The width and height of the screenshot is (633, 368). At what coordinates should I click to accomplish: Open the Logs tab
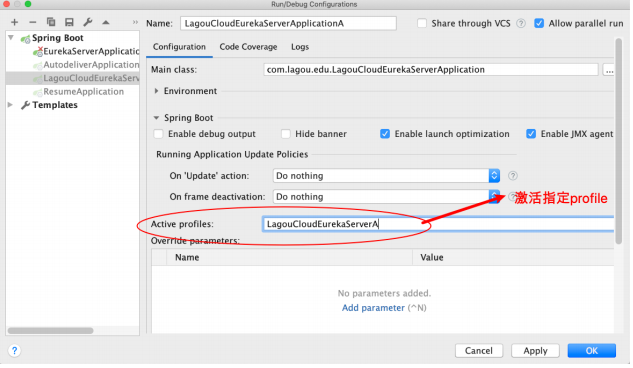(300, 47)
